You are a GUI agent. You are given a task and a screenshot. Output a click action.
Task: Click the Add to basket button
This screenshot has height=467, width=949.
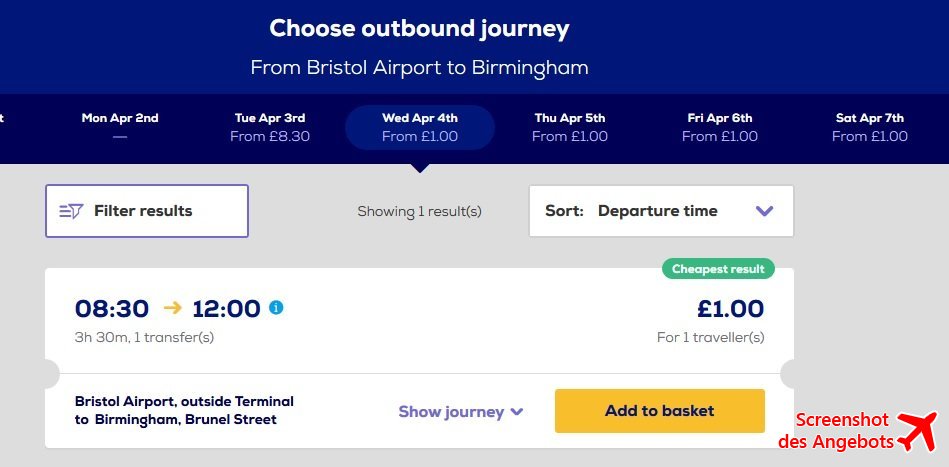click(660, 411)
